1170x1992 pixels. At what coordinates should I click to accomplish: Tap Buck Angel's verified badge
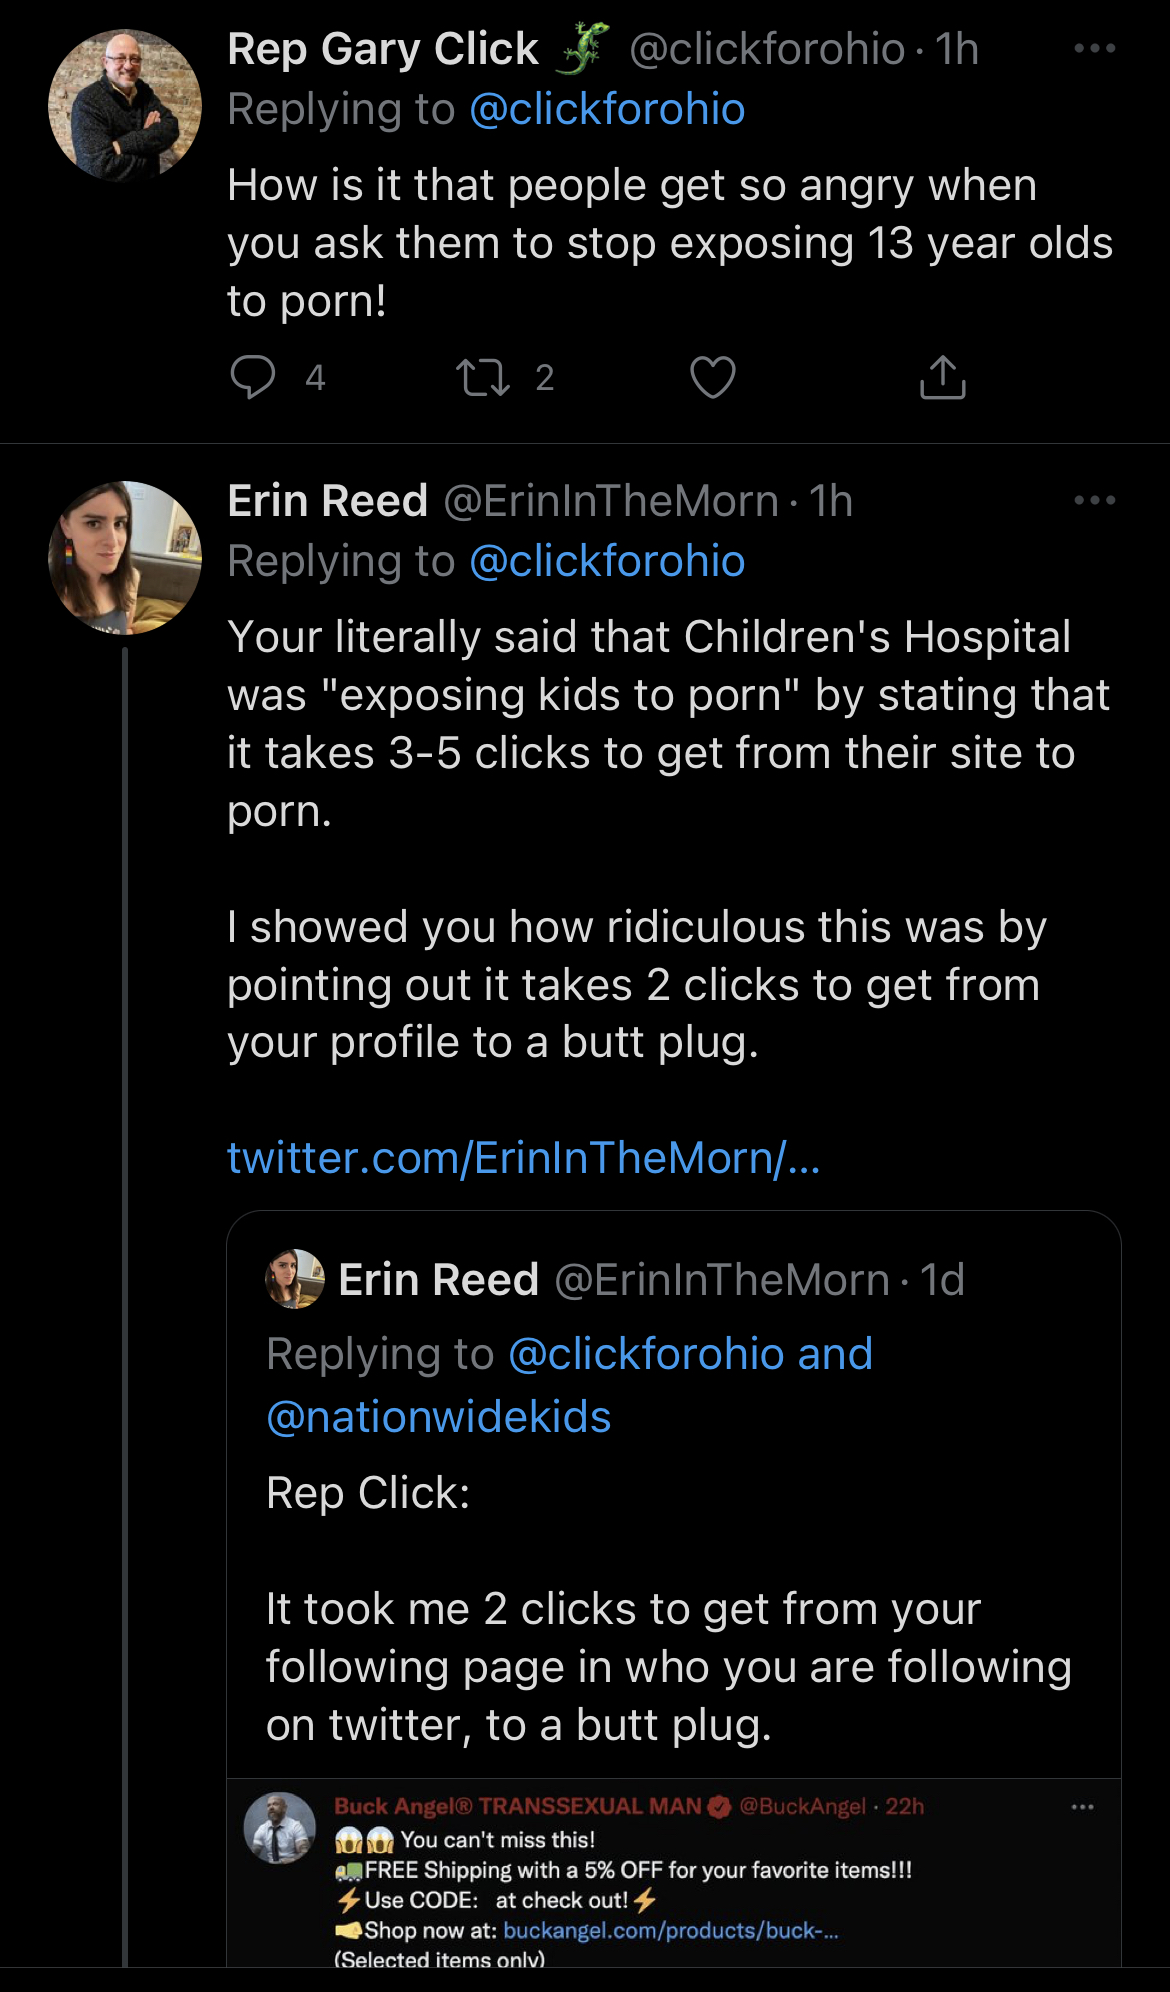[x=719, y=1806]
